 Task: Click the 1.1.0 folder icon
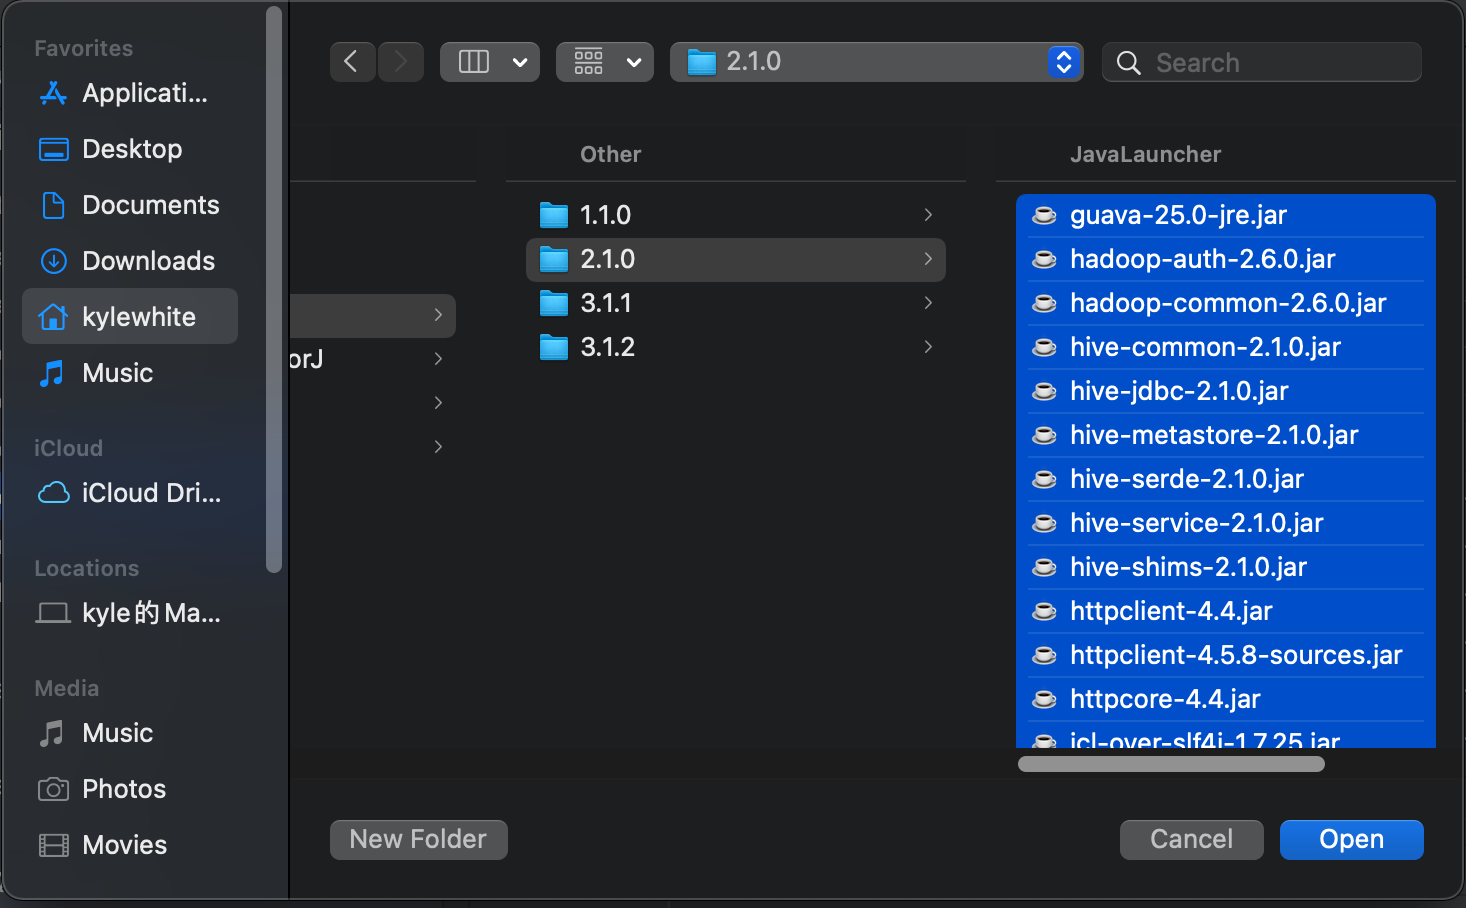tap(554, 215)
